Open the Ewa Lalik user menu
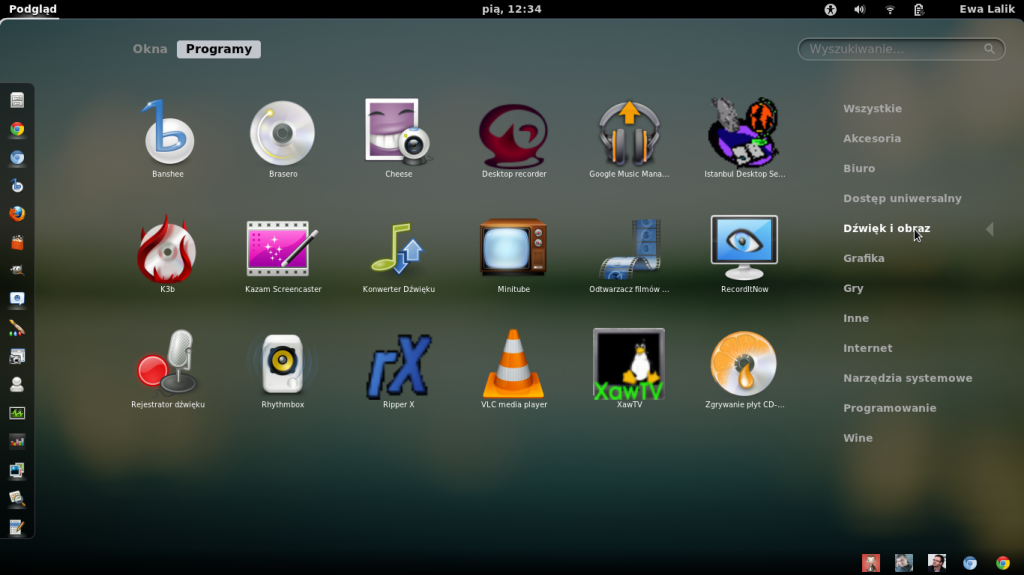Screen dimensions: 1024x575 pyautogui.click(x=987, y=9)
